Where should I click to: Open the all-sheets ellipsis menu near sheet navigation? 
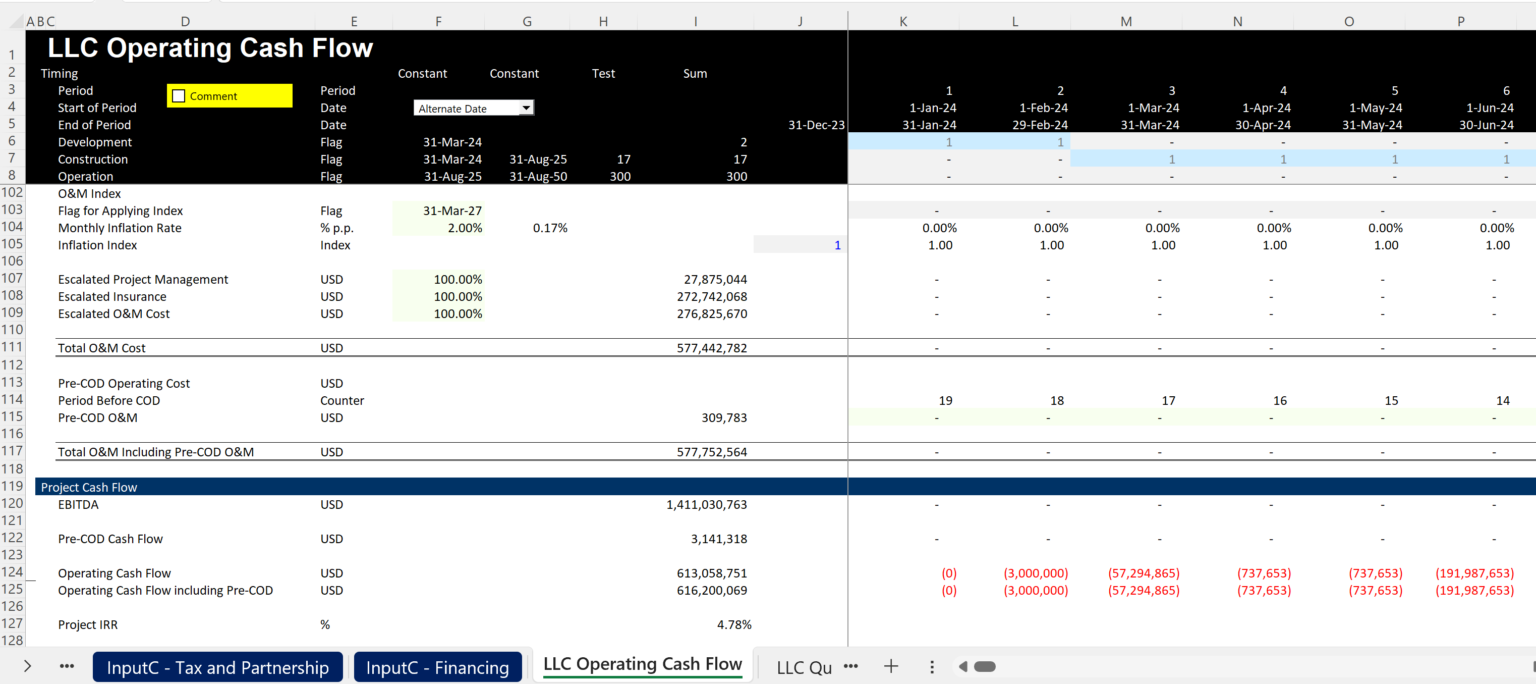[66, 666]
